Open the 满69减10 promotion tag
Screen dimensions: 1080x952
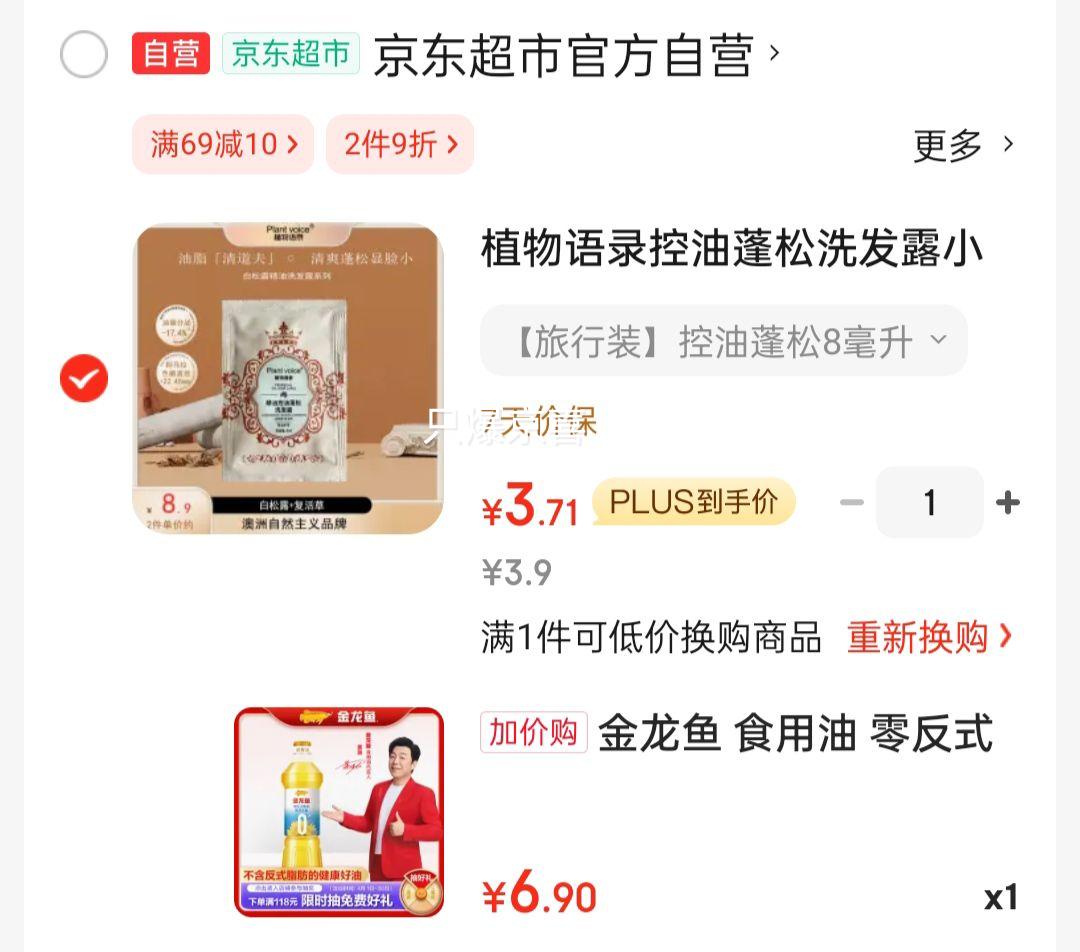click(x=223, y=145)
